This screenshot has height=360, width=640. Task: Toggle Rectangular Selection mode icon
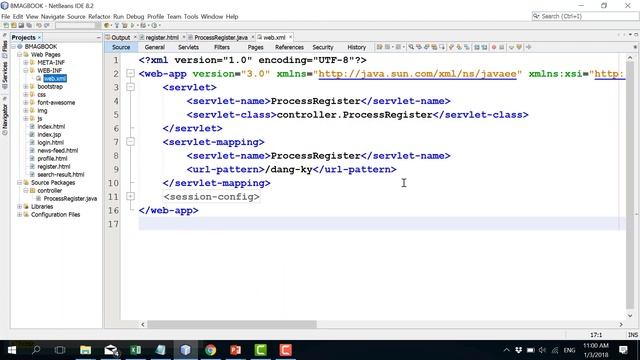pyautogui.click(x=442, y=47)
